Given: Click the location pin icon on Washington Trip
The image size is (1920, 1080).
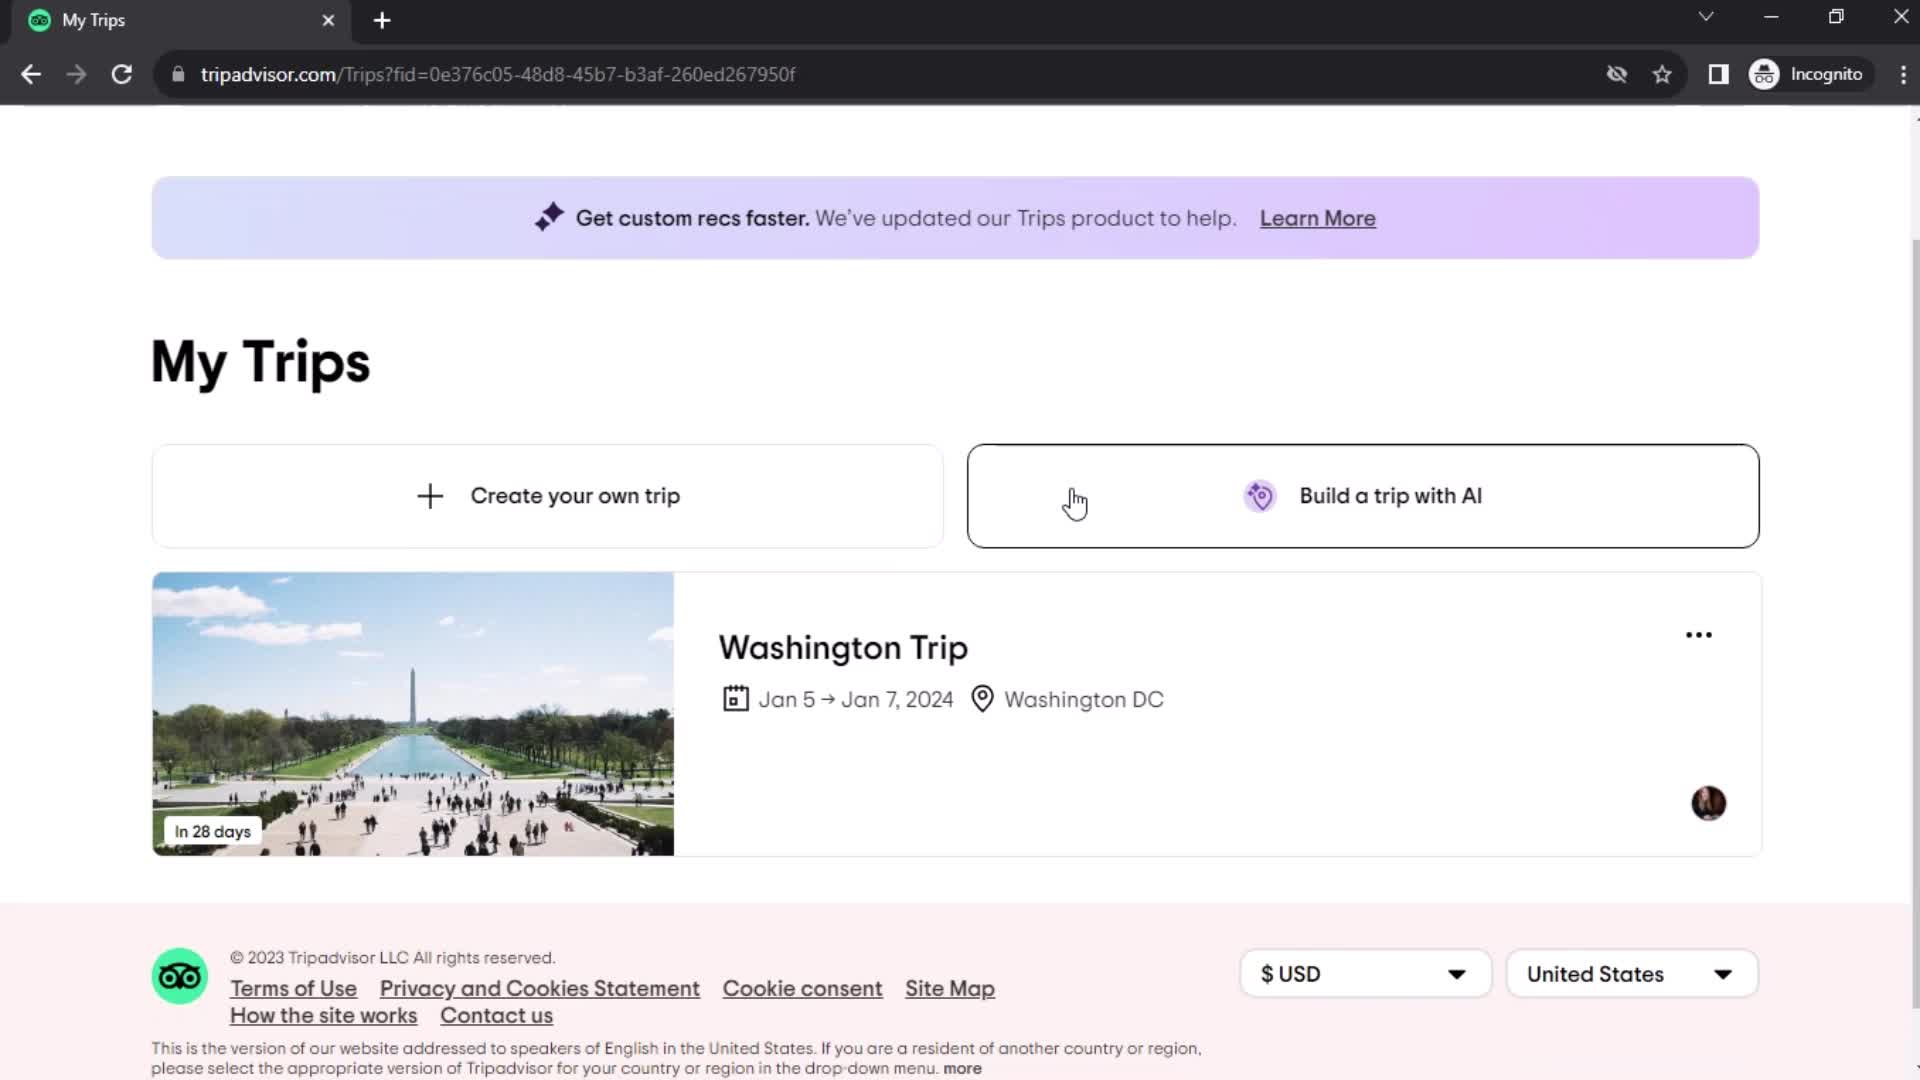Looking at the screenshot, I should point(984,699).
